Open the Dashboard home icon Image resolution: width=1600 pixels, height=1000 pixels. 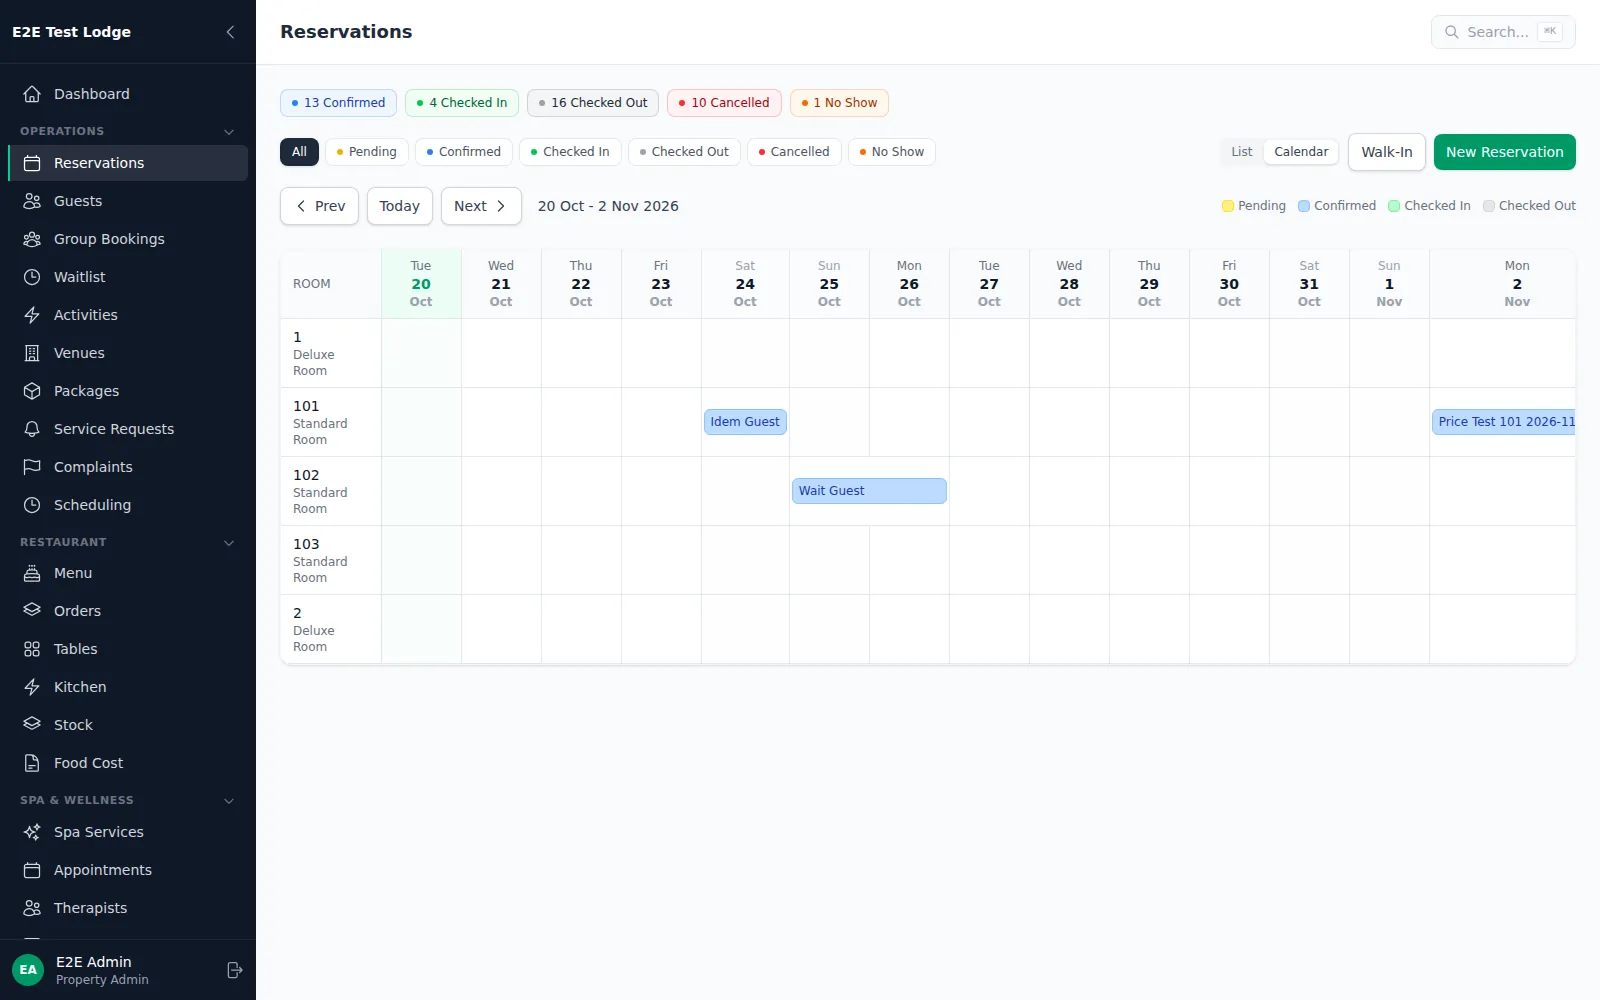click(x=32, y=94)
